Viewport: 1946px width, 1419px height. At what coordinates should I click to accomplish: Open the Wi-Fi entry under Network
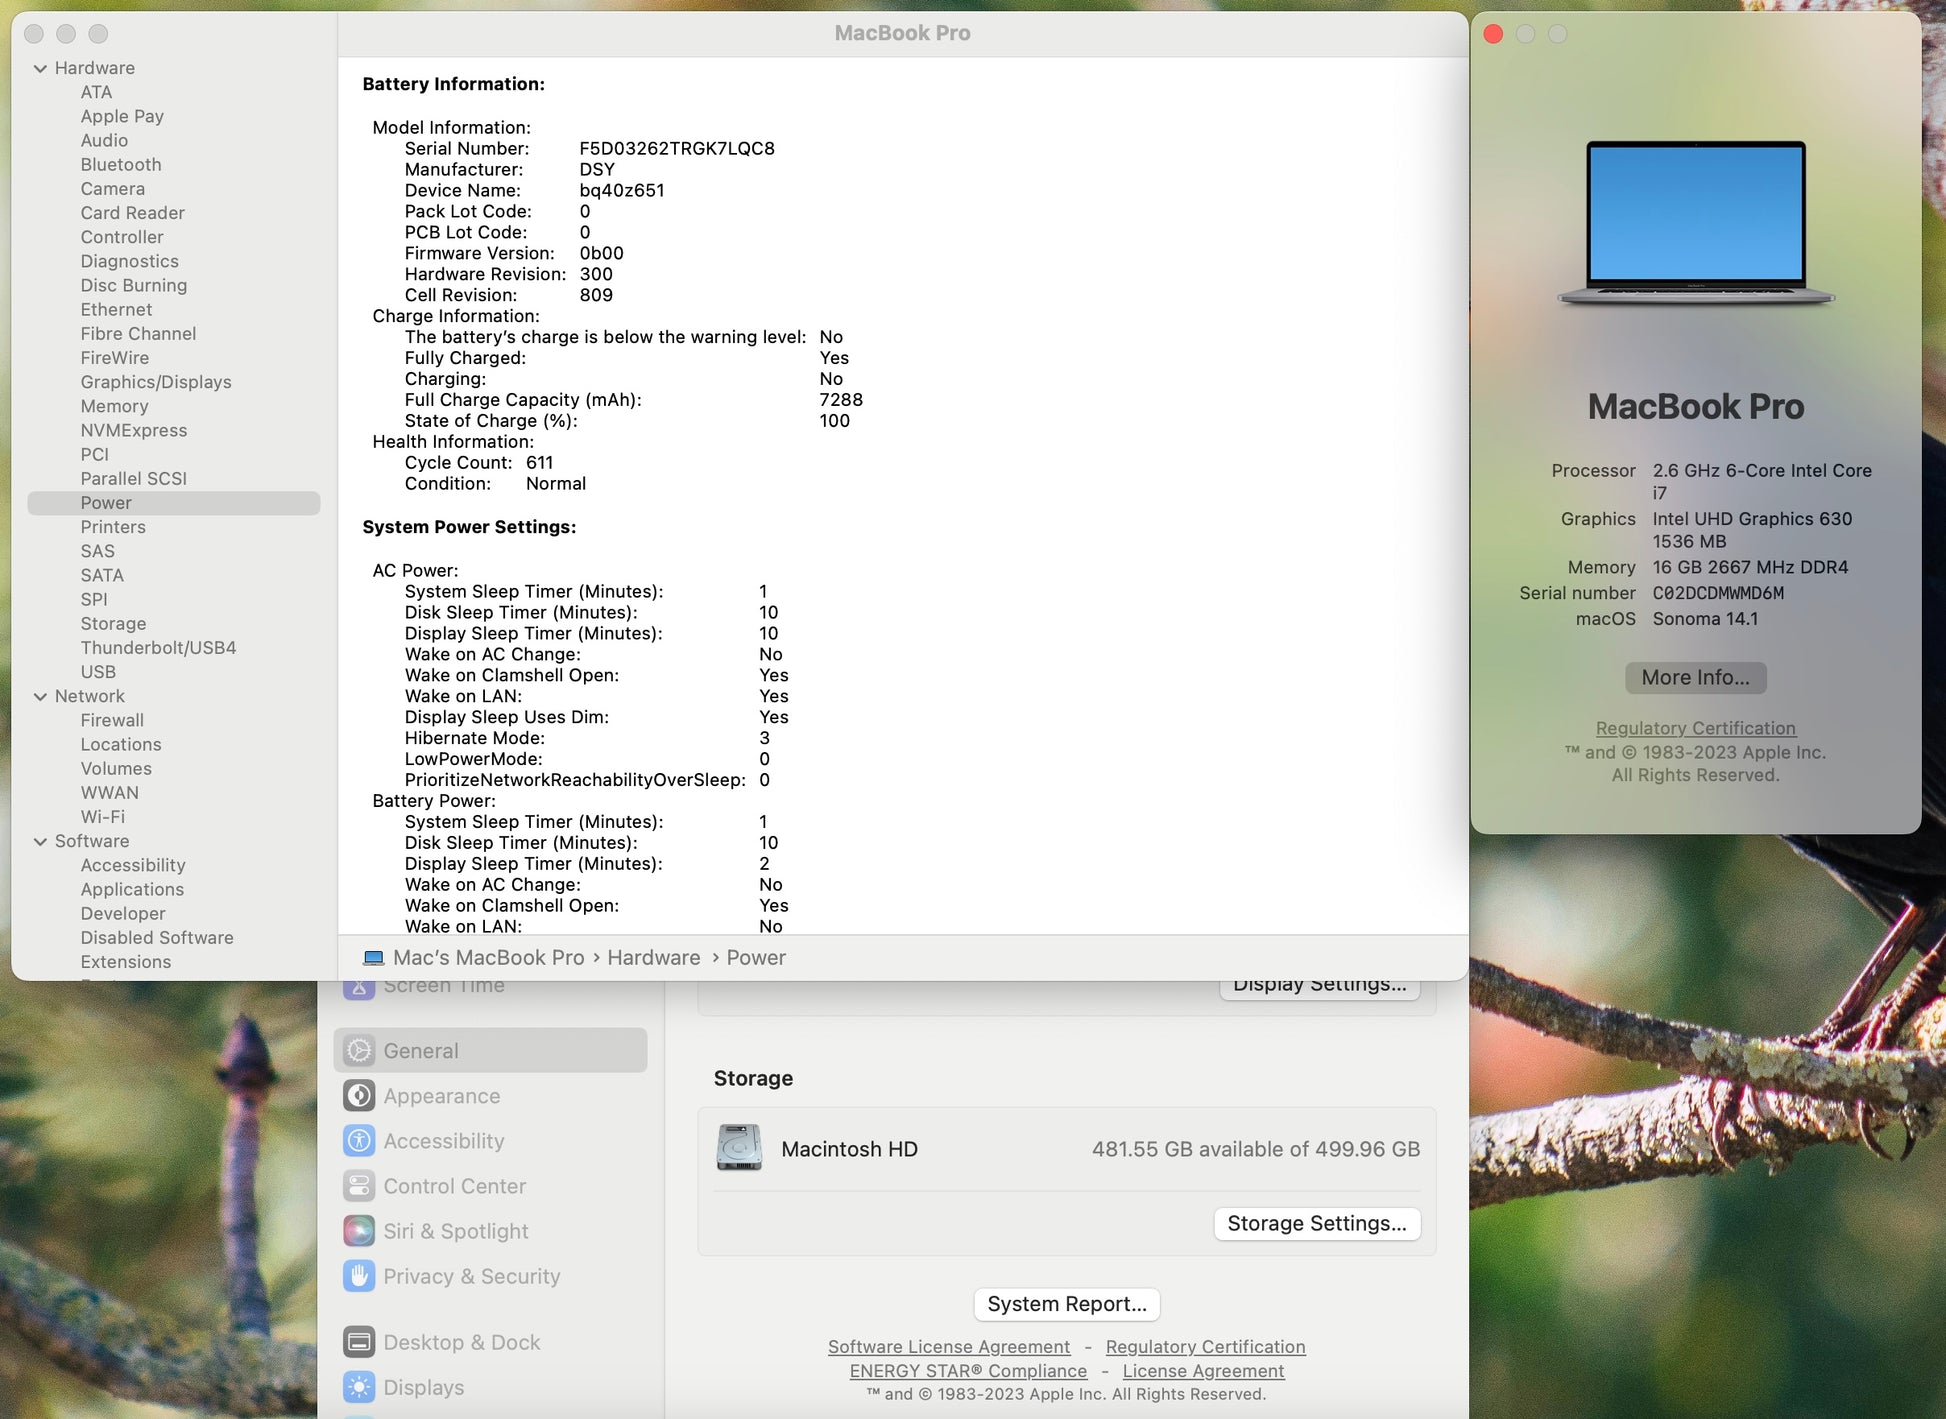[x=102, y=817]
